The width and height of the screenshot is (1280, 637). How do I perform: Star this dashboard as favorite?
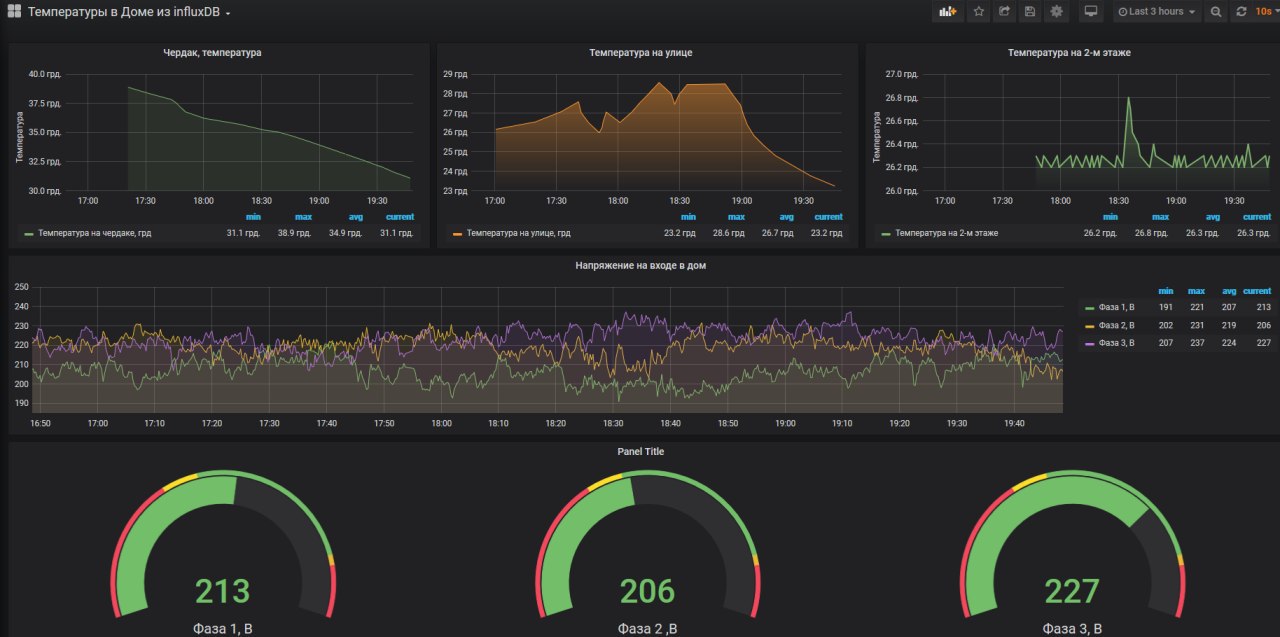tap(979, 12)
